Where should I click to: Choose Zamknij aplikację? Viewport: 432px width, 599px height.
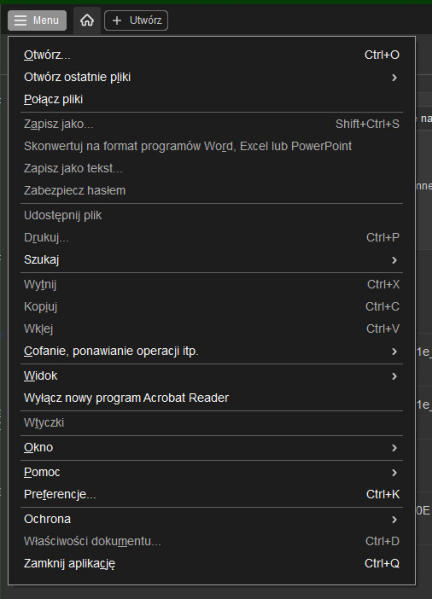[212, 563]
